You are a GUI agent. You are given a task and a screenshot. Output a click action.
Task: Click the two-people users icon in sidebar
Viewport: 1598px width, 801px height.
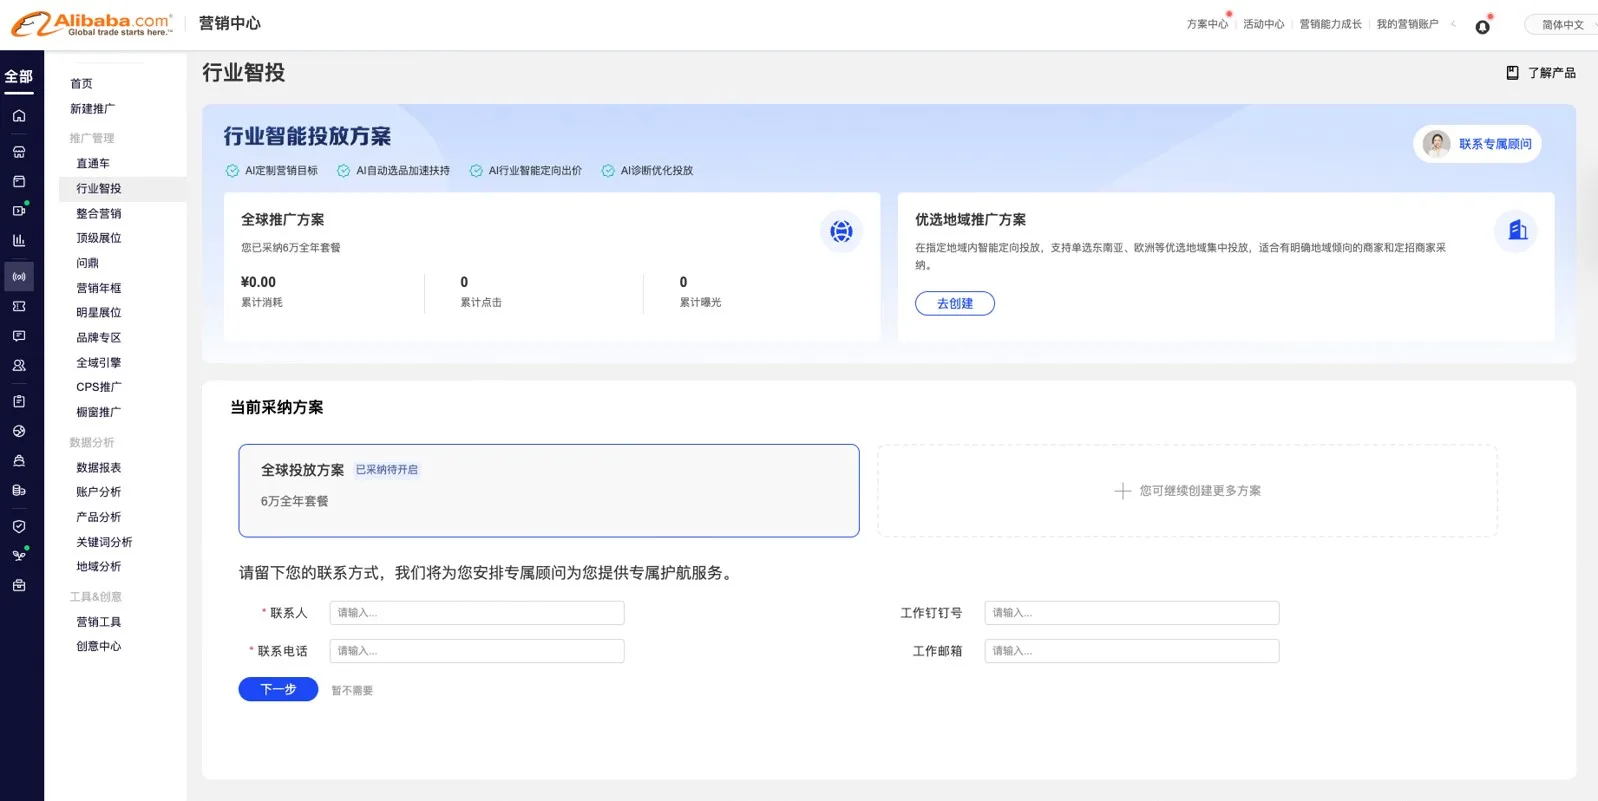coord(19,366)
